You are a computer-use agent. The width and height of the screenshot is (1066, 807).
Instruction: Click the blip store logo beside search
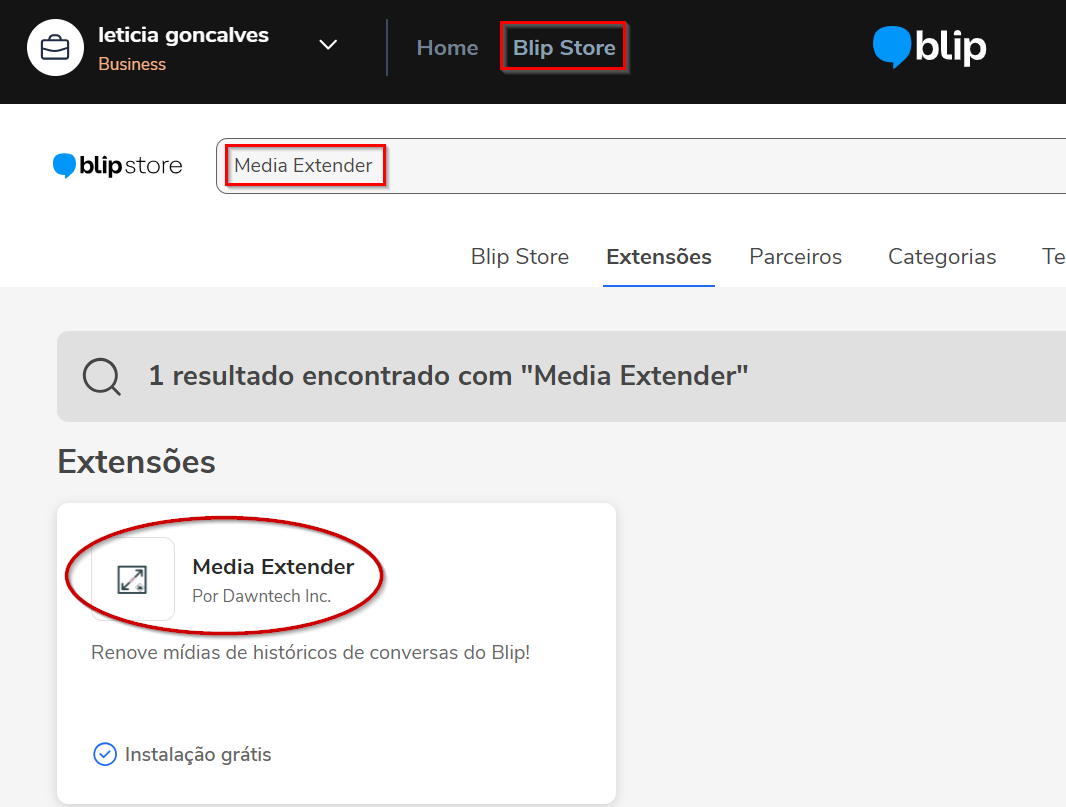tap(118, 166)
